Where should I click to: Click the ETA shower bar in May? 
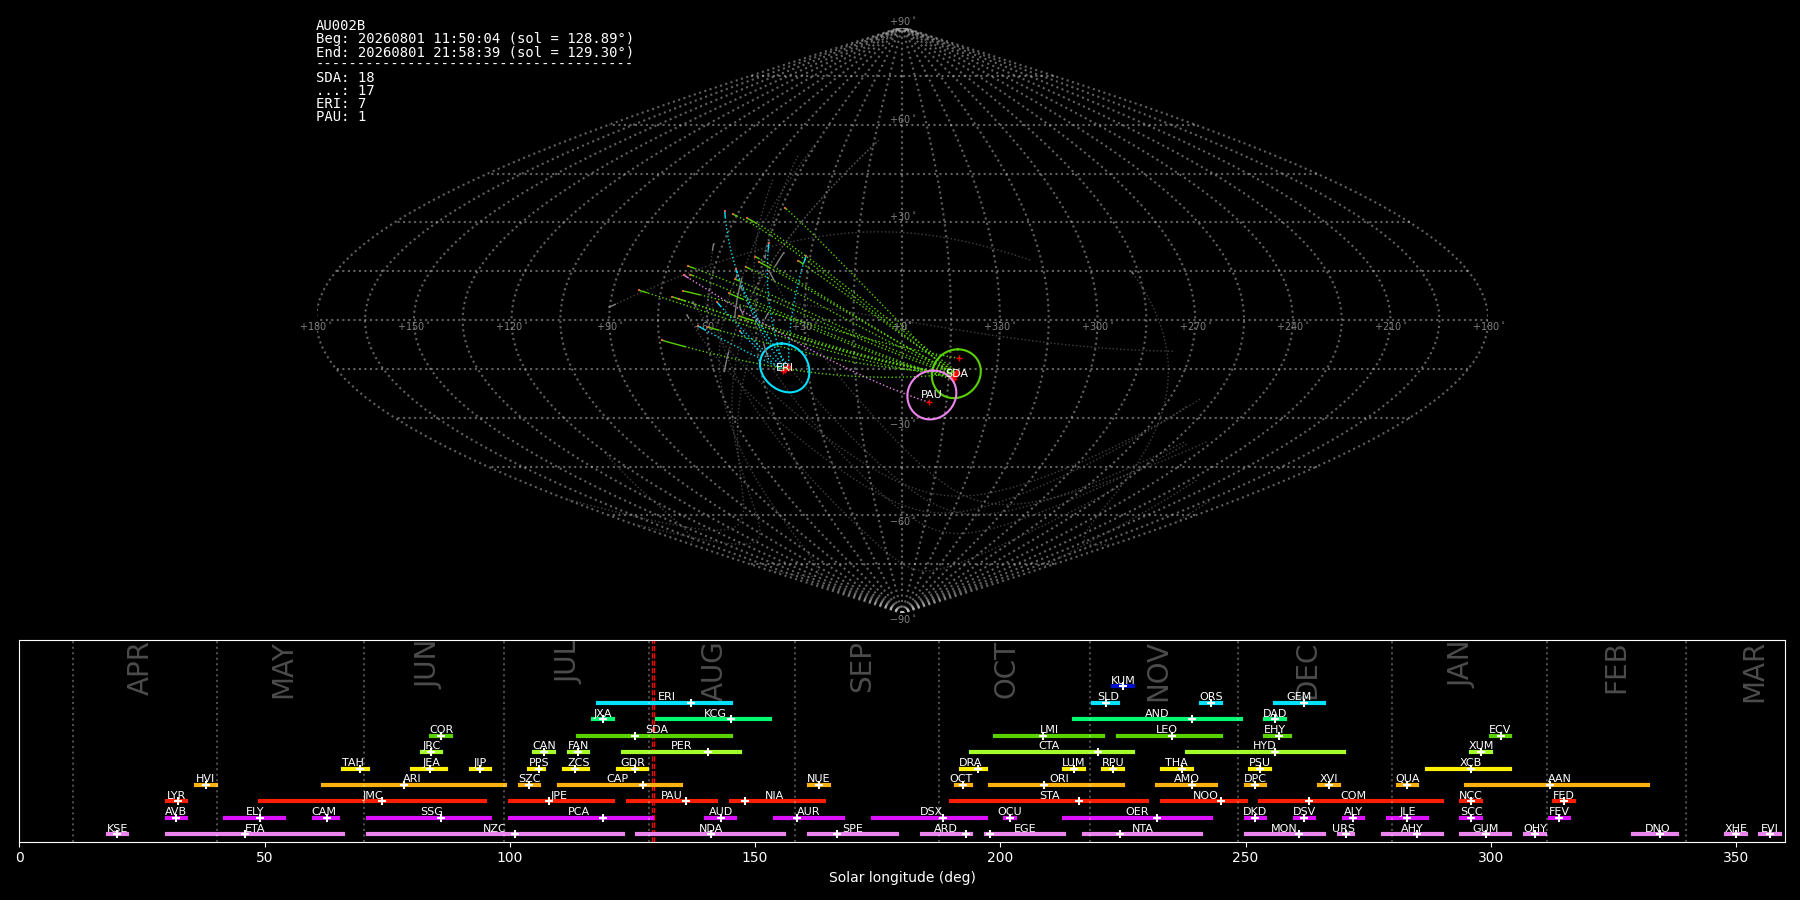(255, 834)
